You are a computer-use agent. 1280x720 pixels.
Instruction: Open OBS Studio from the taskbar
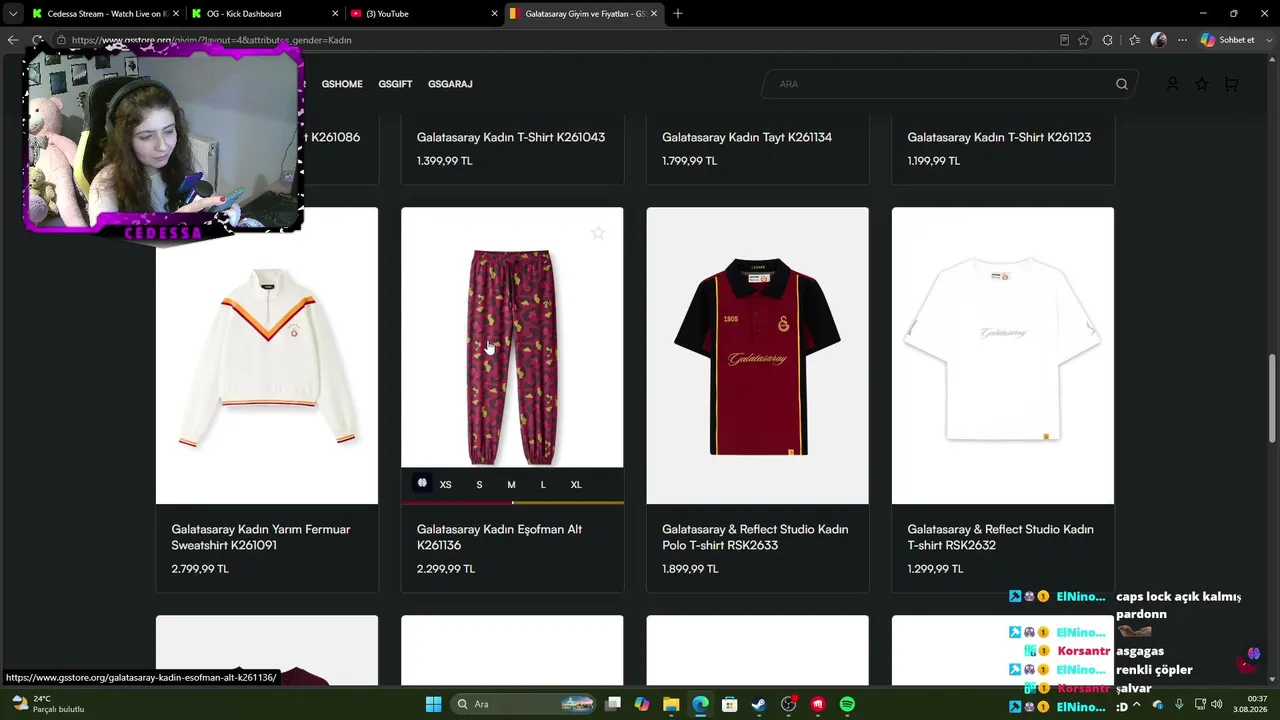(x=789, y=704)
